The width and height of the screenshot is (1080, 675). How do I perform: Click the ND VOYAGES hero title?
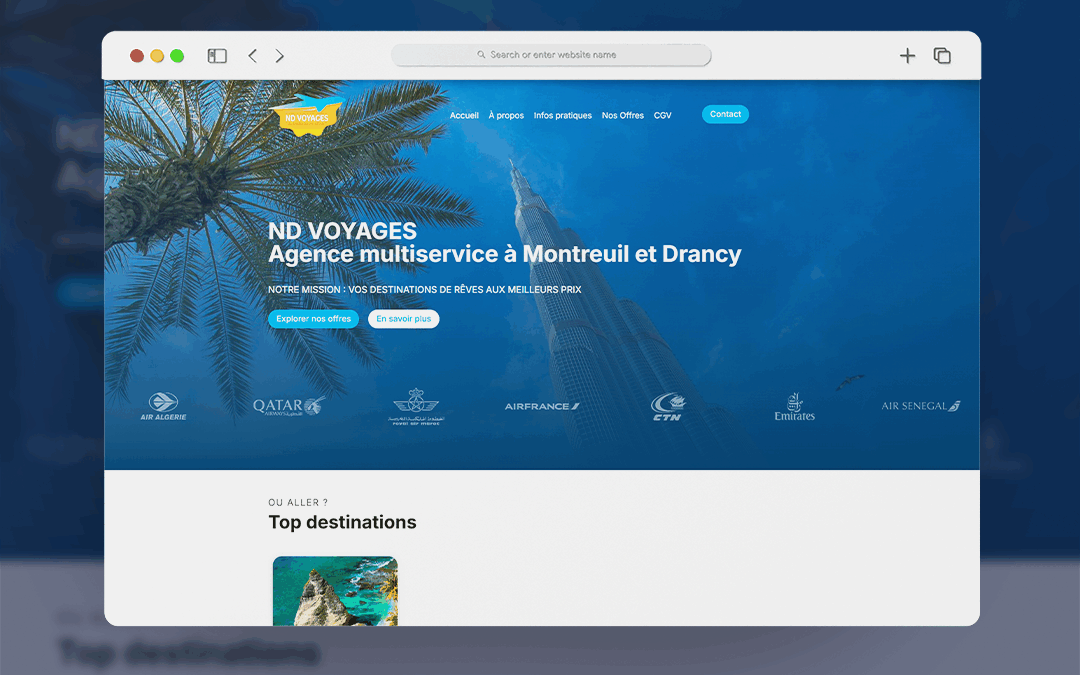[x=342, y=231]
